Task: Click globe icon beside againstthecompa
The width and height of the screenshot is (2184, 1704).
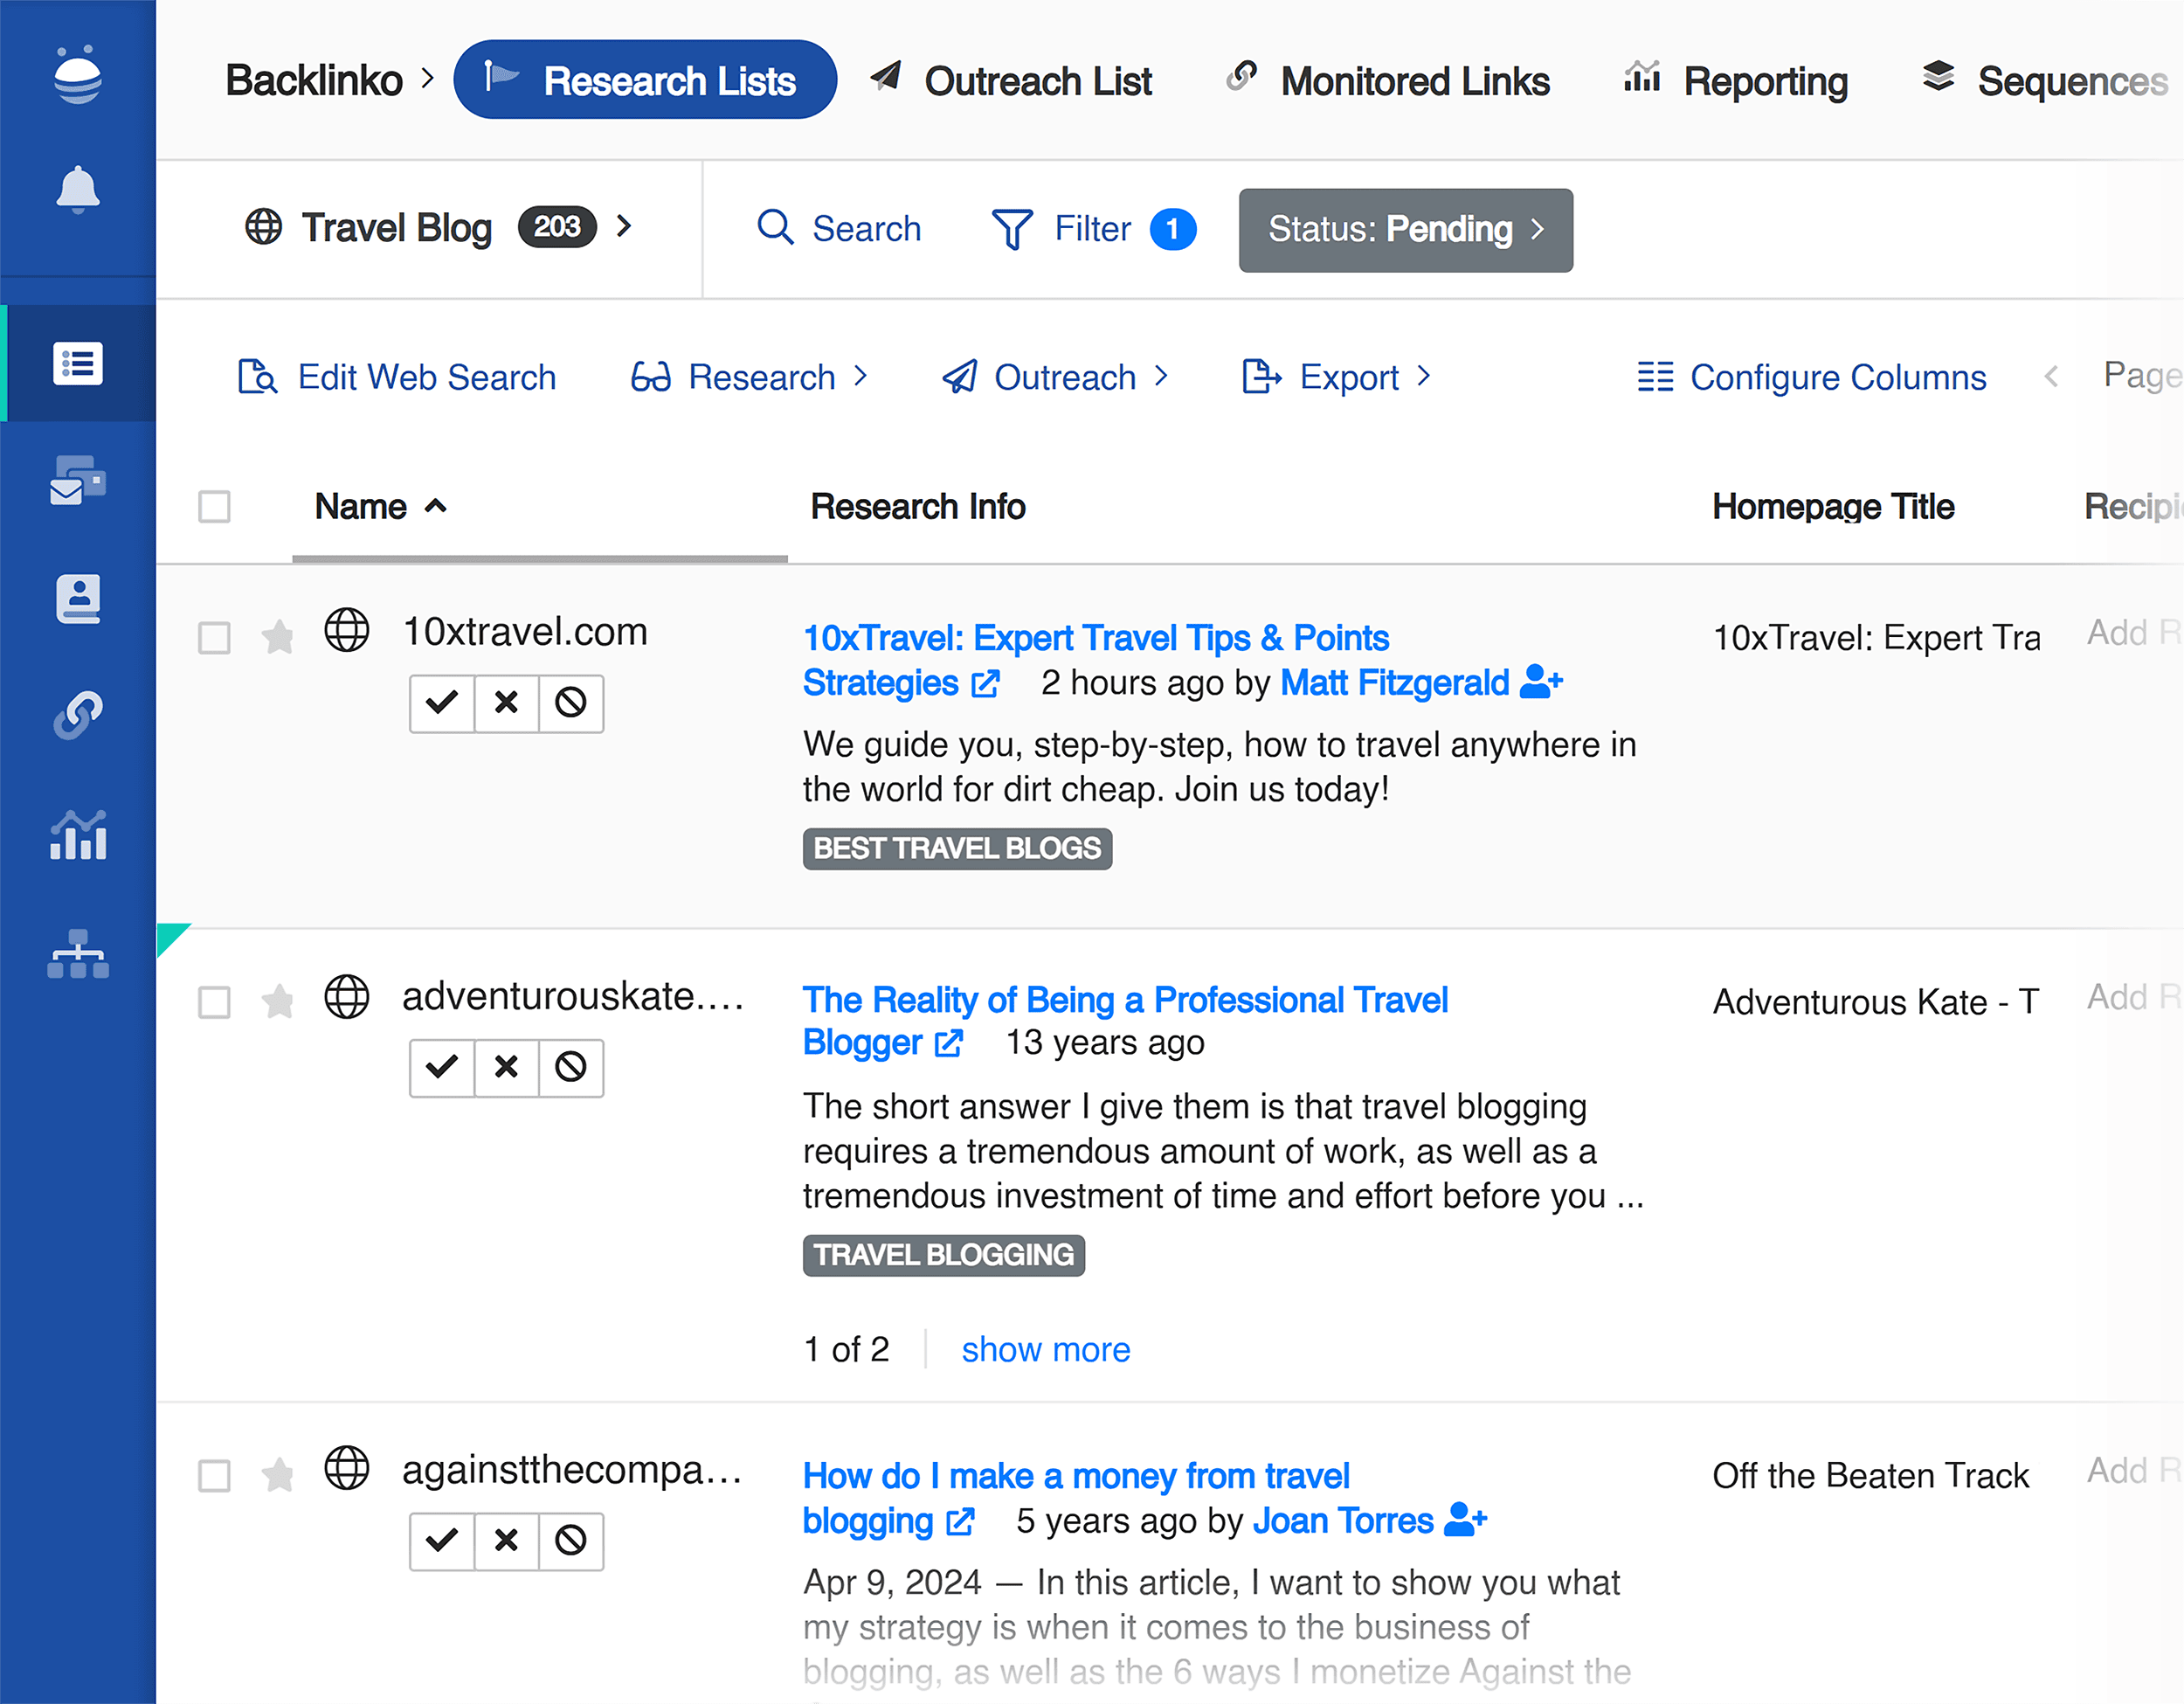Action: (347, 1468)
